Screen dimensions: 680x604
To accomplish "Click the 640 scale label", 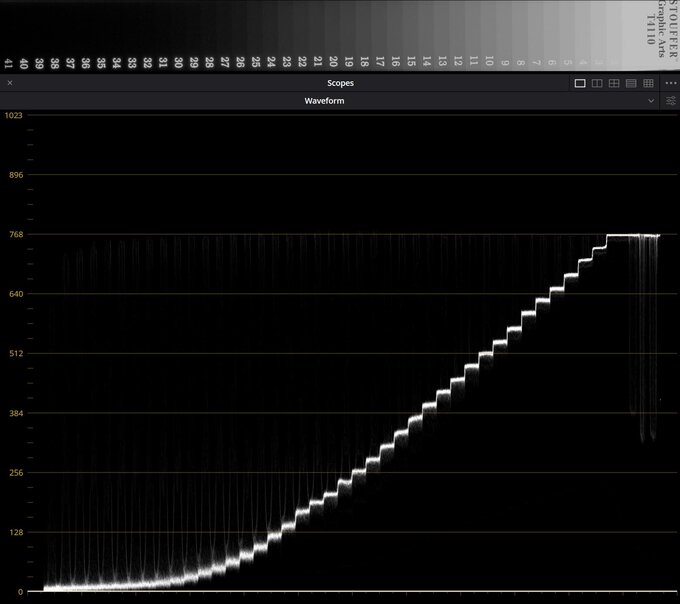I will (x=16, y=294).
